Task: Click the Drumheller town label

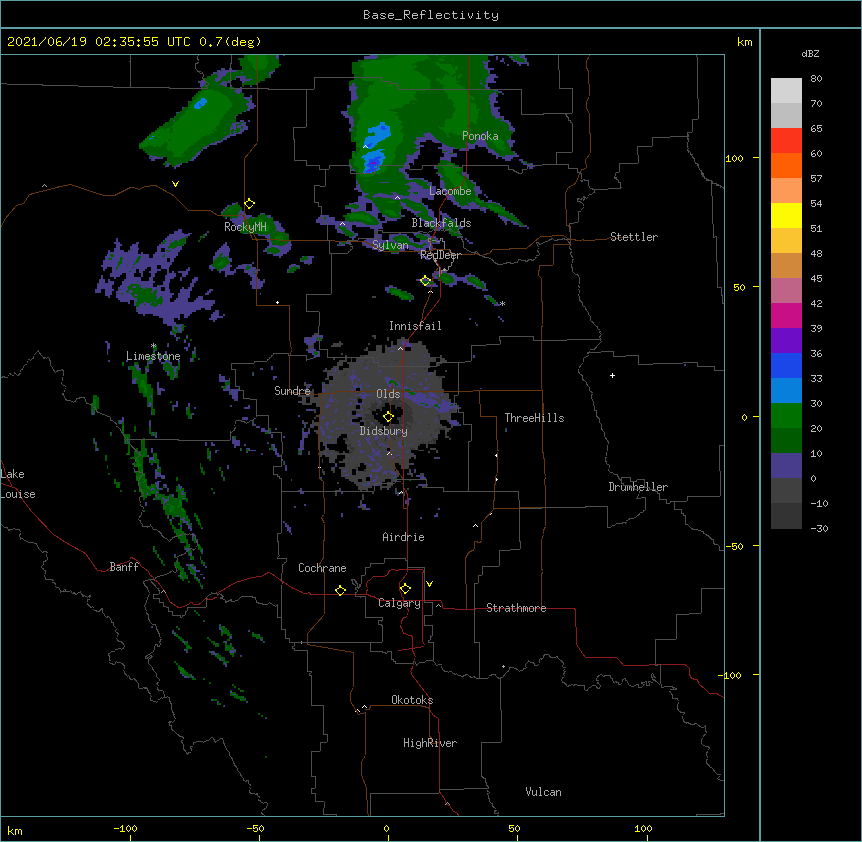Action: [638, 487]
